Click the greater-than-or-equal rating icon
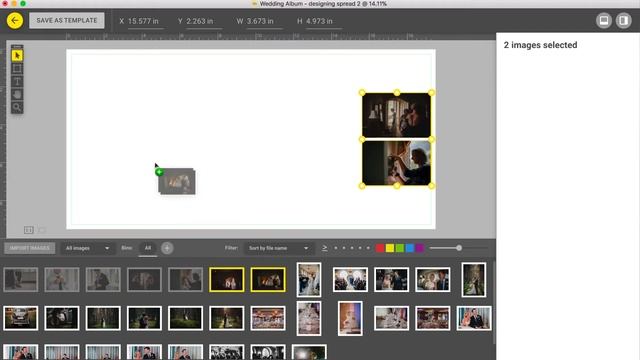 pos(324,248)
